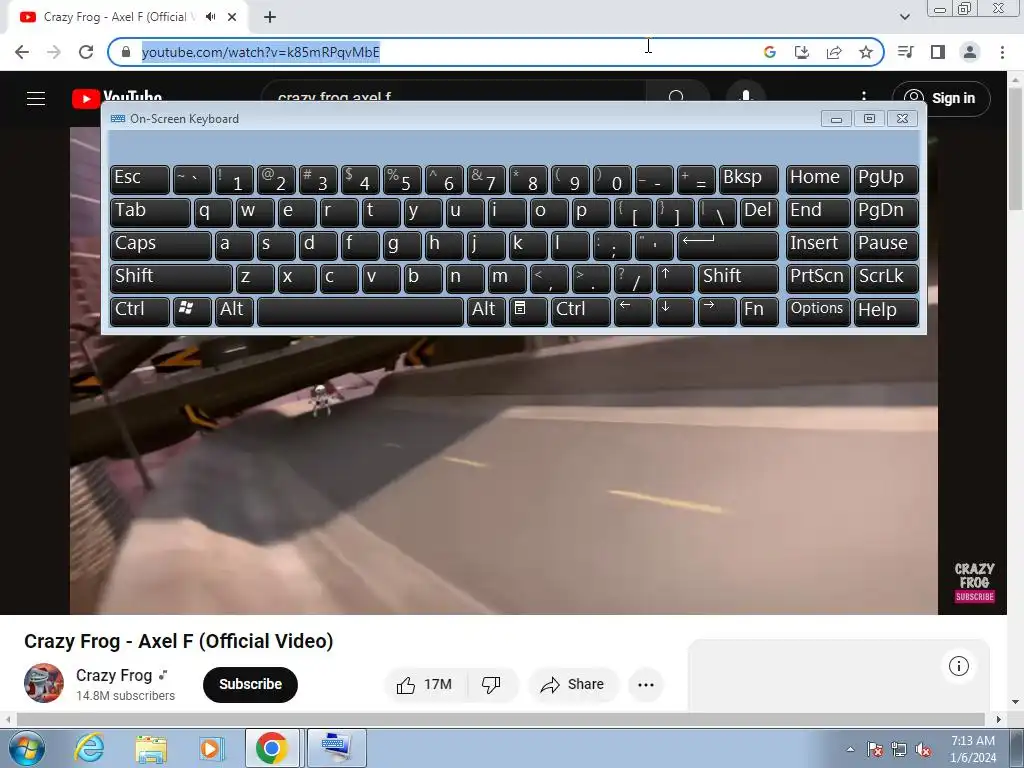Click the install app icon in address bar
This screenshot has width=1024, height=768.
click(801, 52)
